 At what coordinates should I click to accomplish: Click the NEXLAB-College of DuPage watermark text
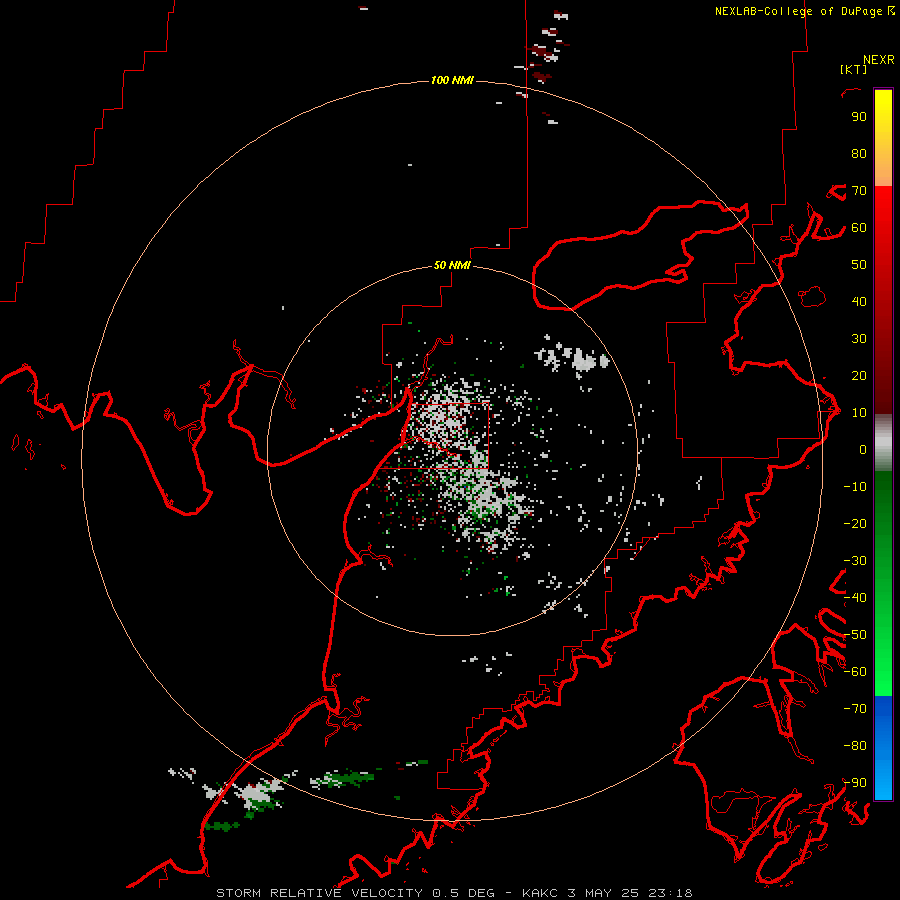[804, 11]
